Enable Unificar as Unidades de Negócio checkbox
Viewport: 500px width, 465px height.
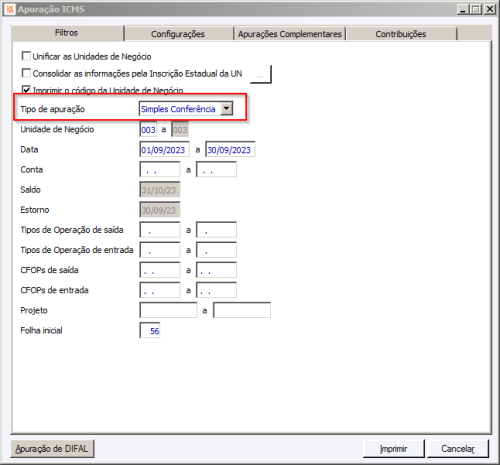pos(26,56)
